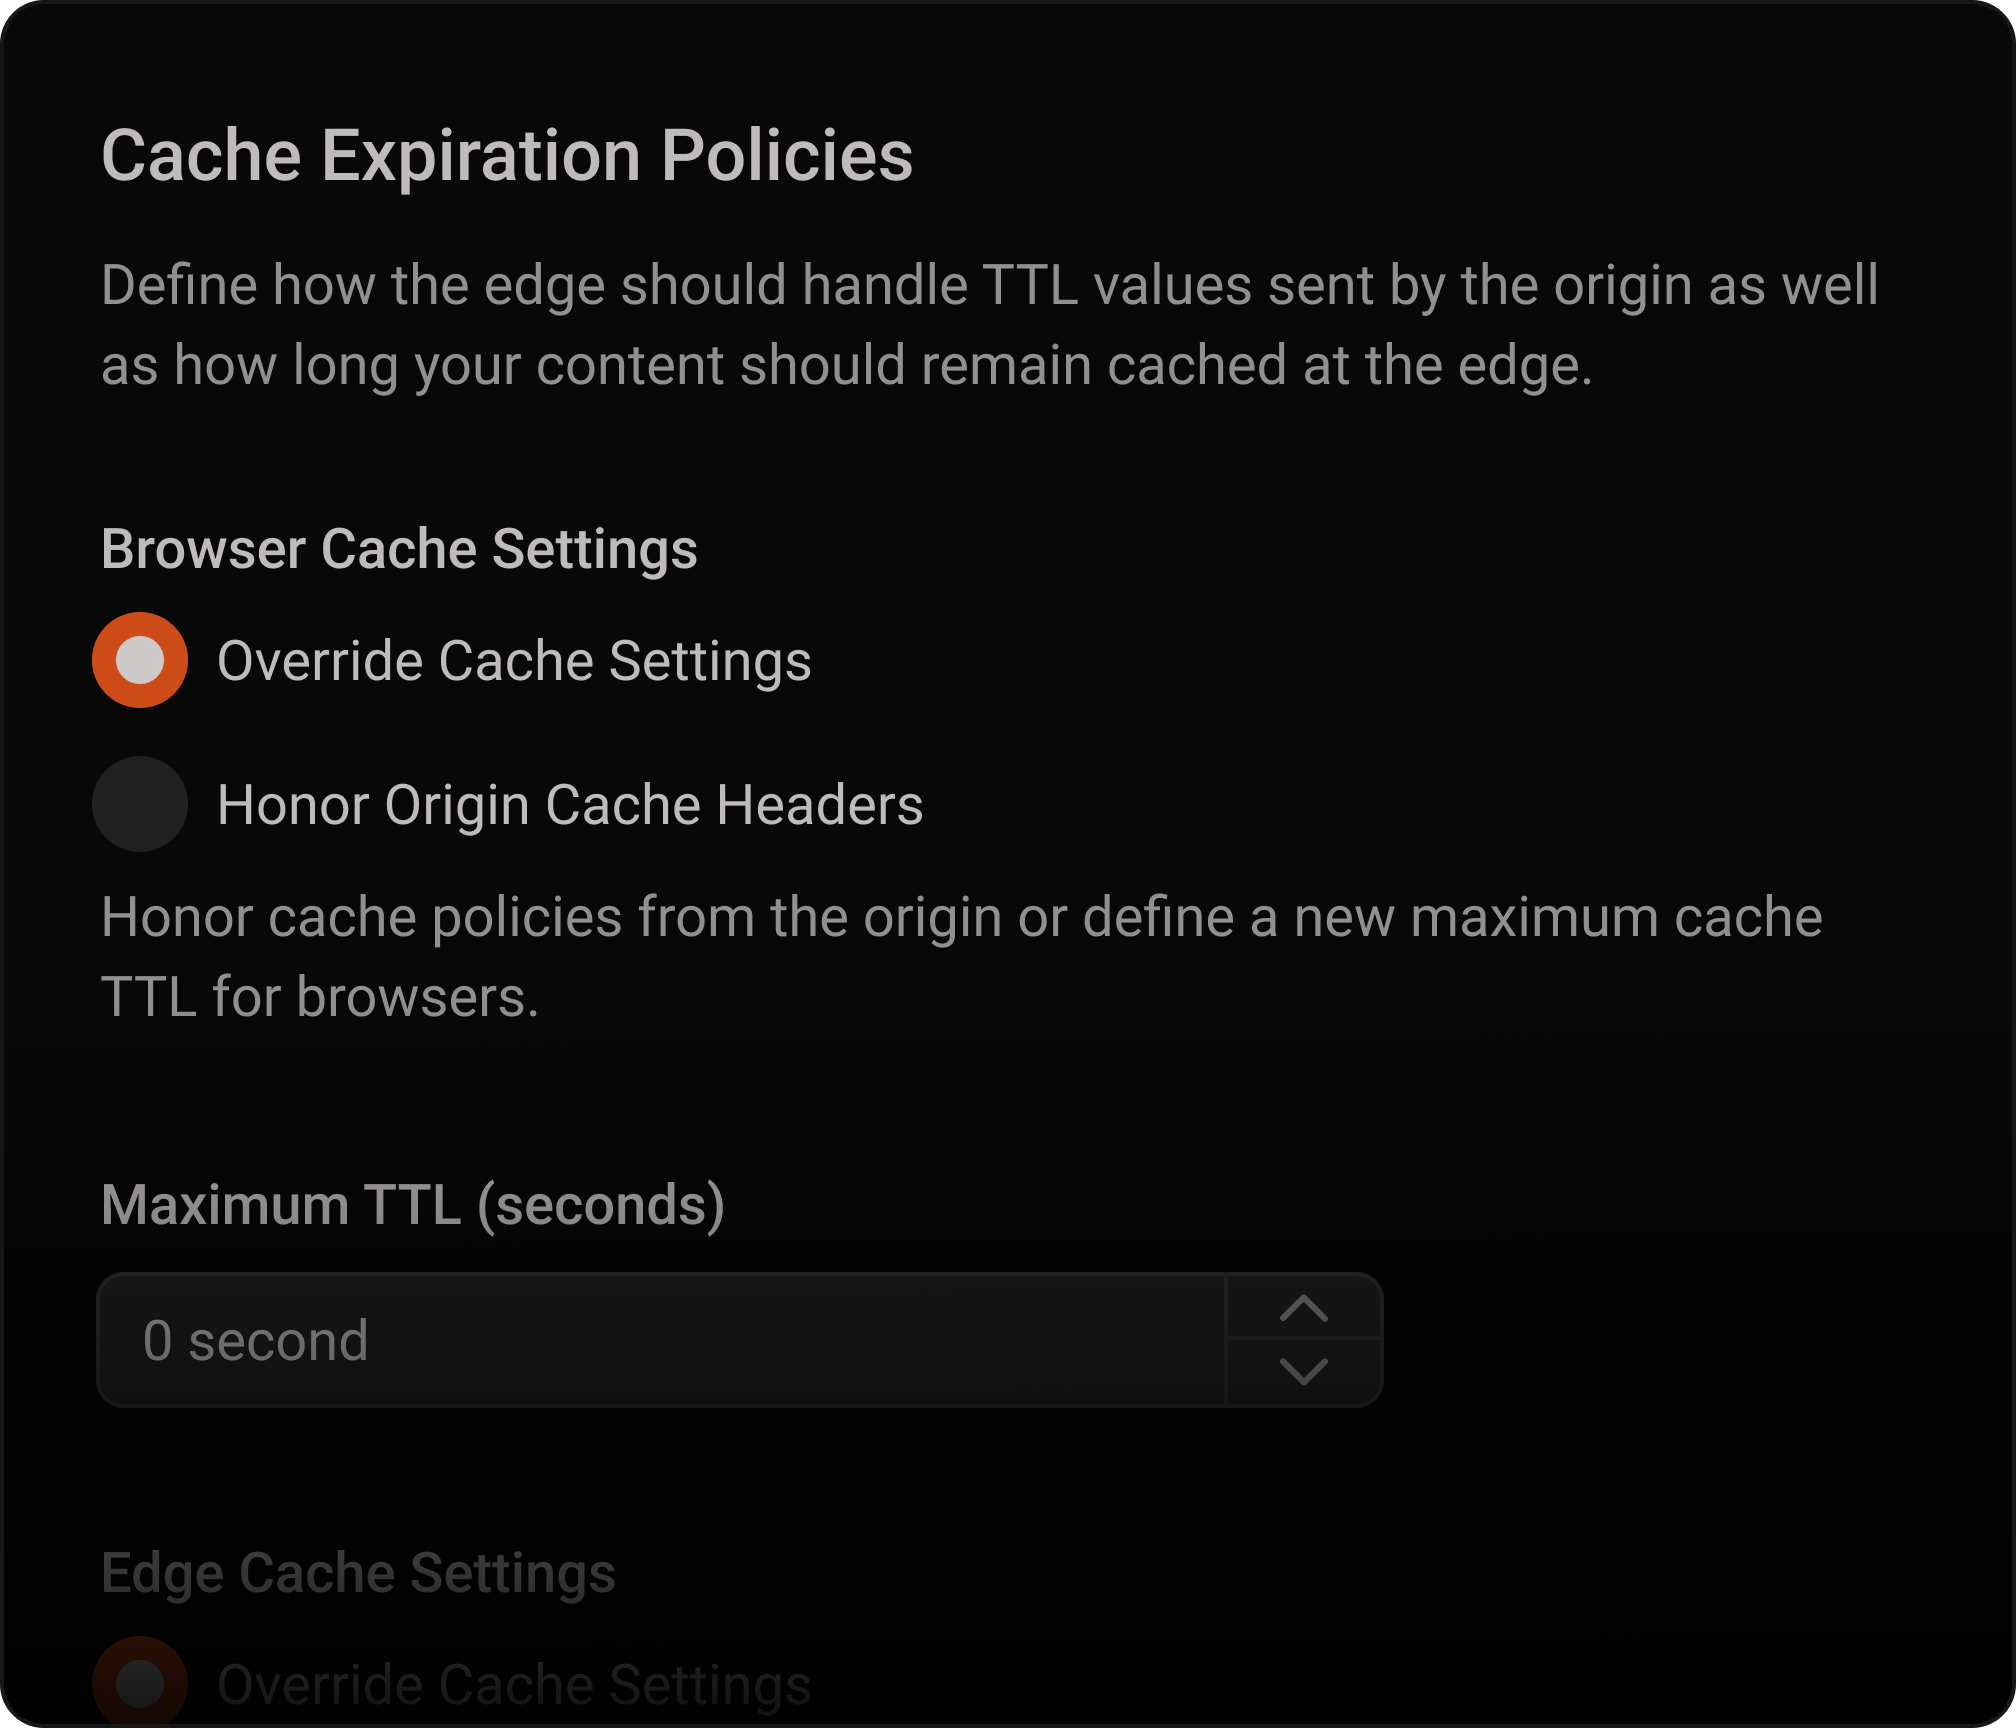Click the "Honor Origin Cache Headers" label text
This screenshot has height=1728, width=2016.
[570, 805]
